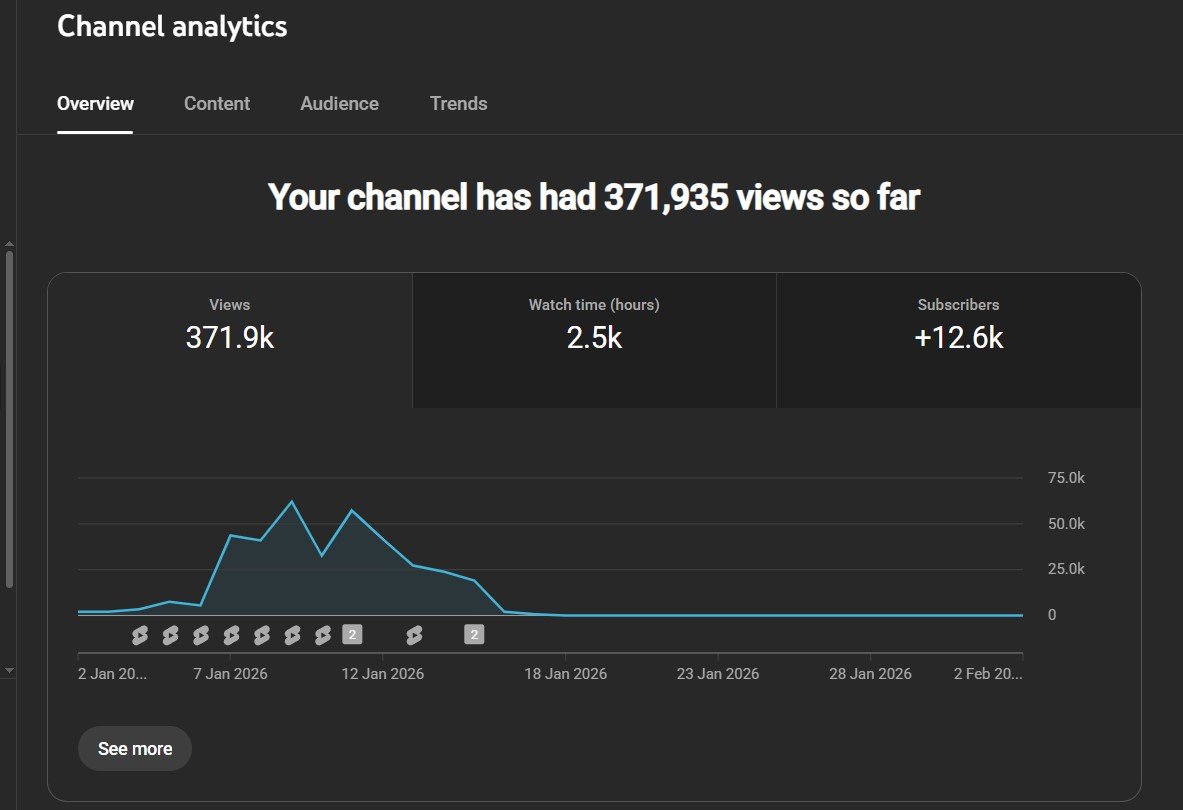This screenshot has width=1183, height=810.
Task: Click the third Shorts marker from the left
Action: pyautogui.click(x=201, y=635)
